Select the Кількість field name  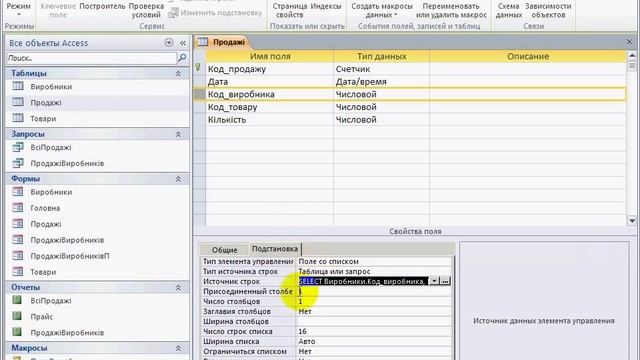pyautogui.click(x=227, y=120)
